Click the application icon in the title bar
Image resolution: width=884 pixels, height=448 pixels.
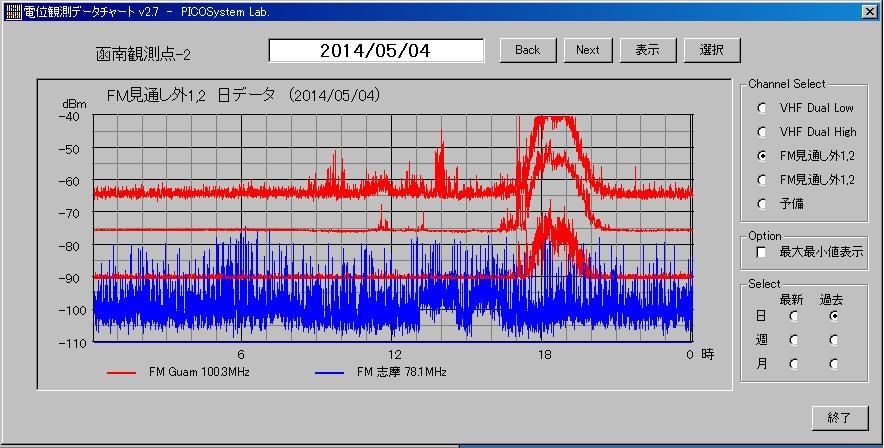(13, 12)
